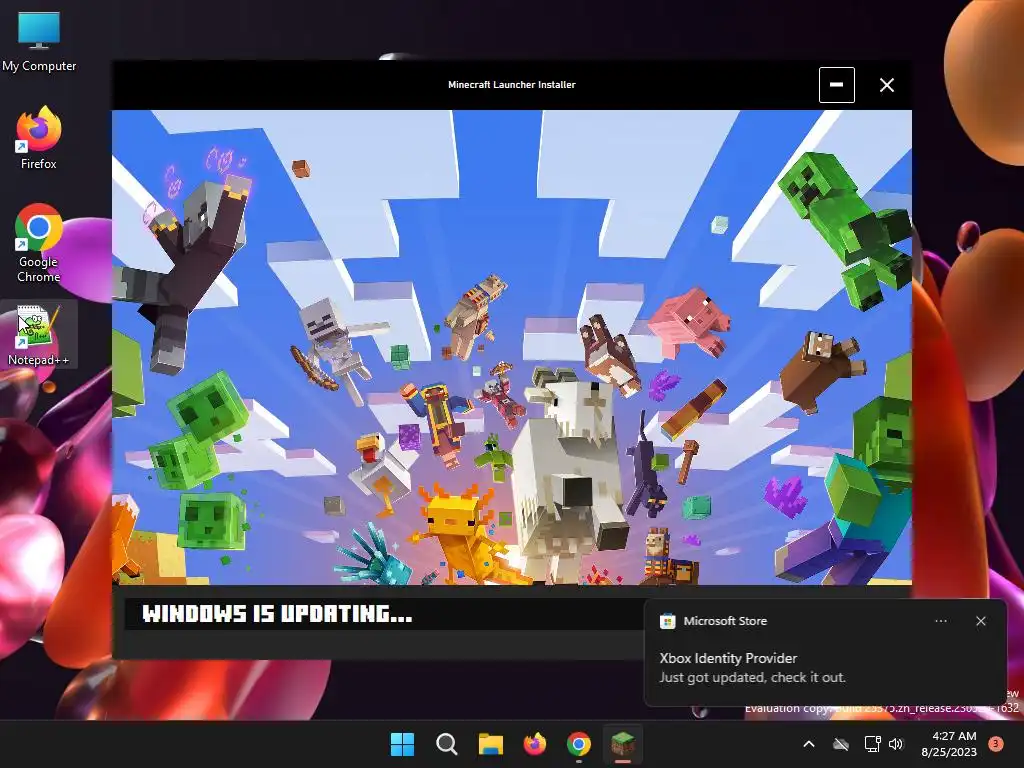Viewport: 1024px width, 768px height.
Task: Open the My Computer desktop icon
Action: [39, 42]
